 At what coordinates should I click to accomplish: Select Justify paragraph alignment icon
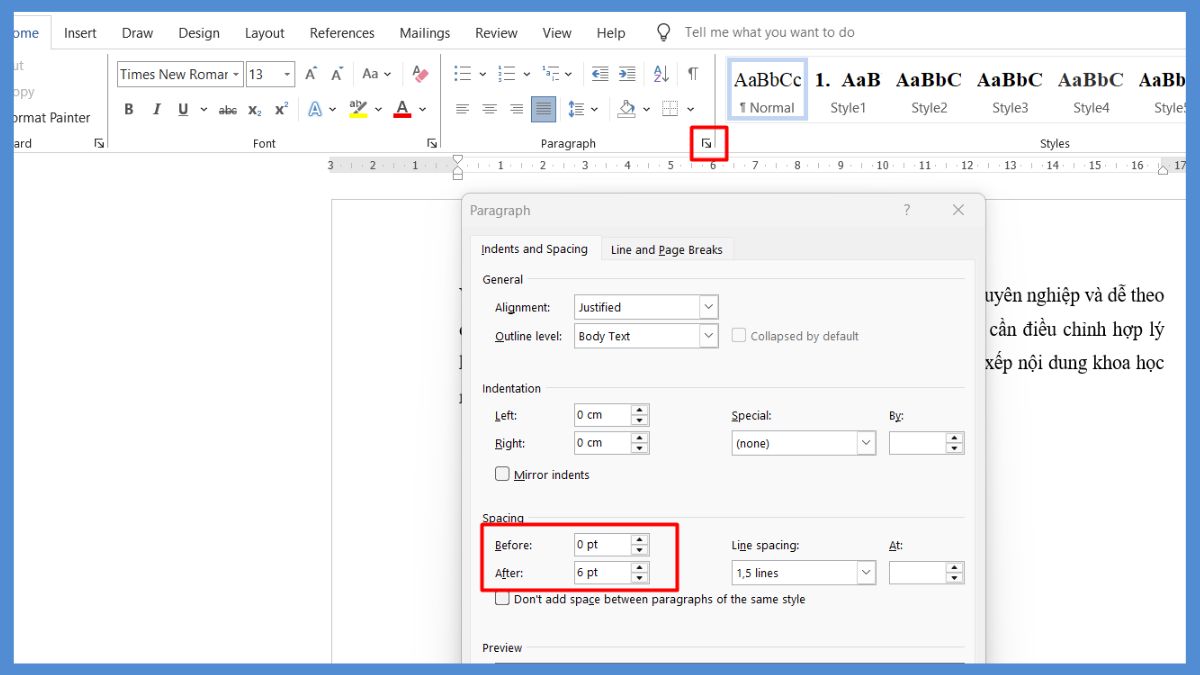544,109
